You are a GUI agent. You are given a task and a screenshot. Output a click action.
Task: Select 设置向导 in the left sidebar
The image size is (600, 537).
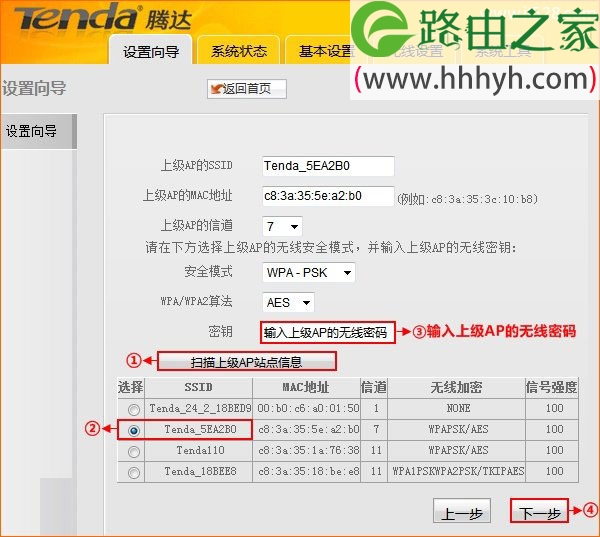[x=38, y=131]
